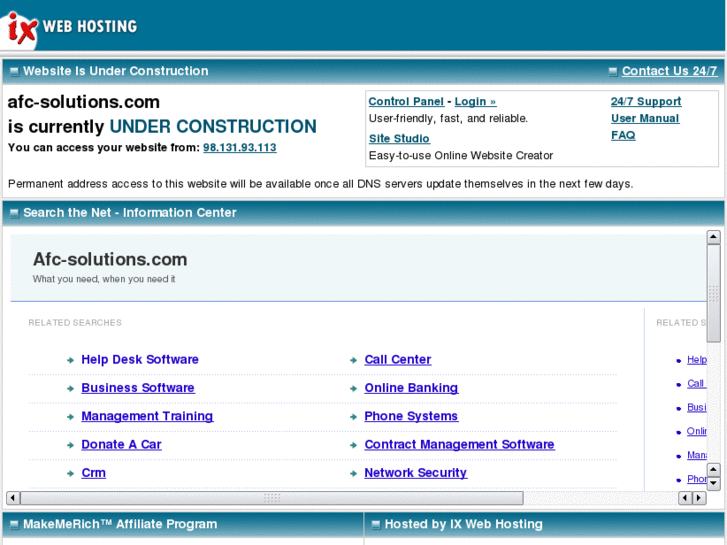
Task: Click icon beside Hosted by IX Web Hosting
Action: 376,525
